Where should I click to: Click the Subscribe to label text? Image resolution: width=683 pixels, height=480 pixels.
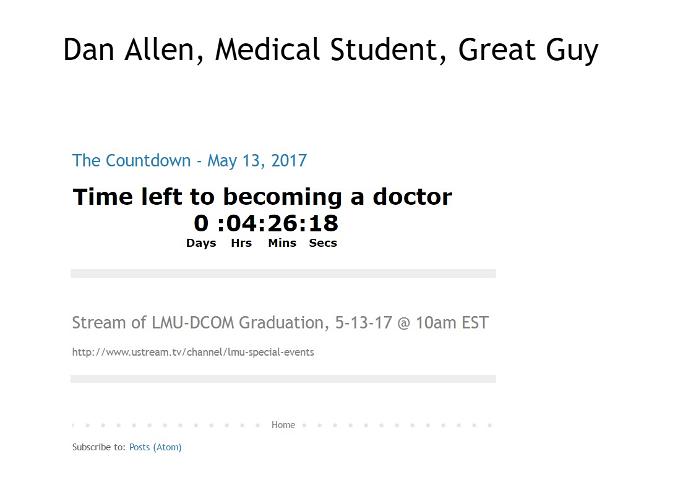click(x=99, y=447)
